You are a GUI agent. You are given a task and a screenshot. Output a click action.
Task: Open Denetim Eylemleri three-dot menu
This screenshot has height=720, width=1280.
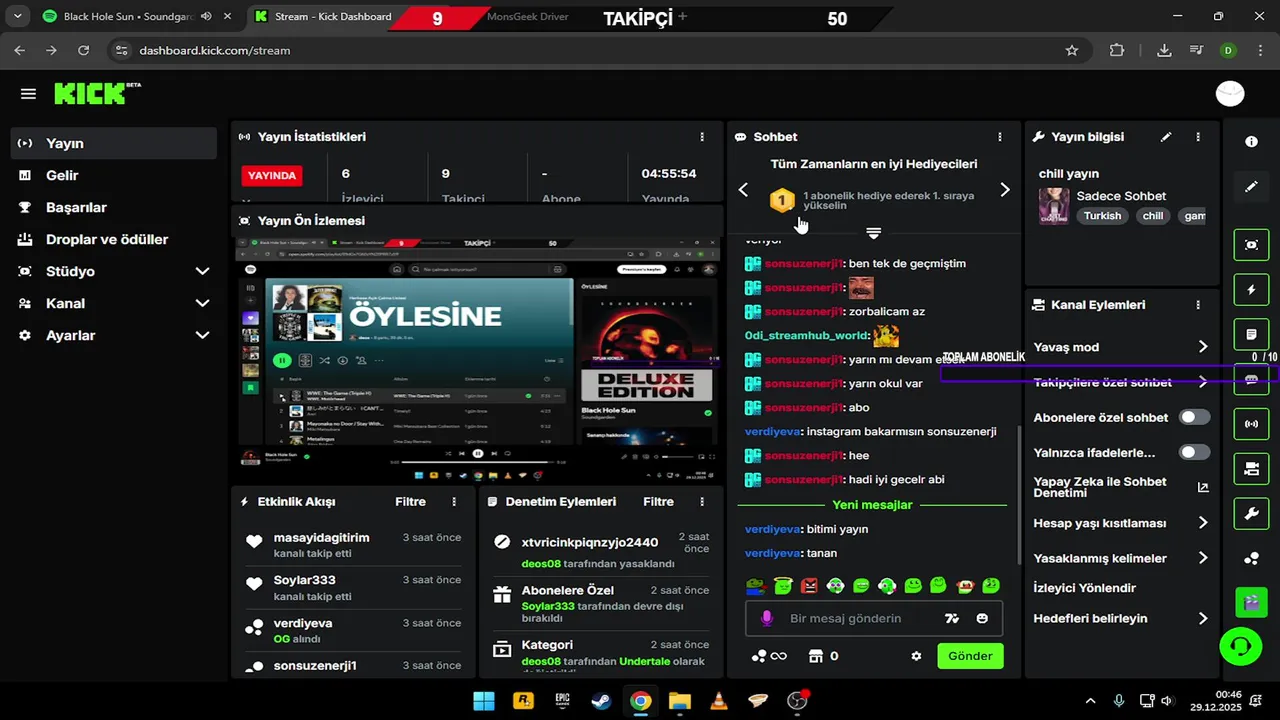click(703, 502)
